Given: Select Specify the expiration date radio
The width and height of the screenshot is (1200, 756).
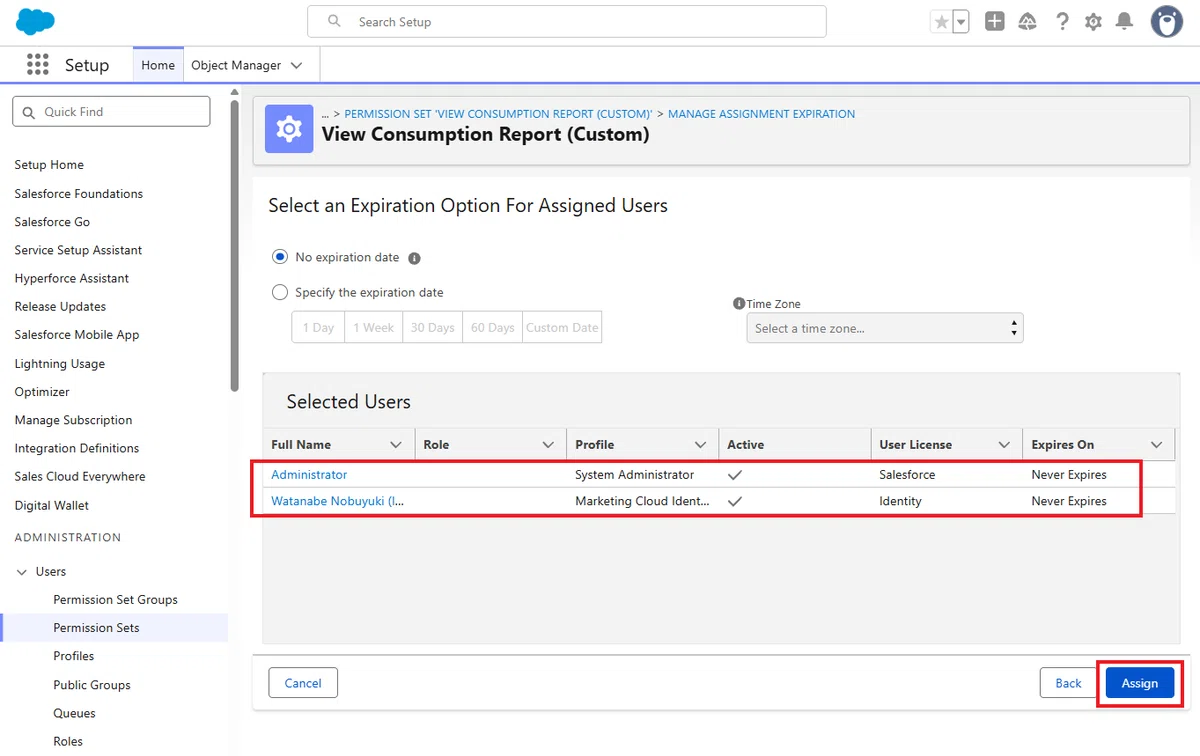Looking at the screenshot, I should [x=280, y=293].
